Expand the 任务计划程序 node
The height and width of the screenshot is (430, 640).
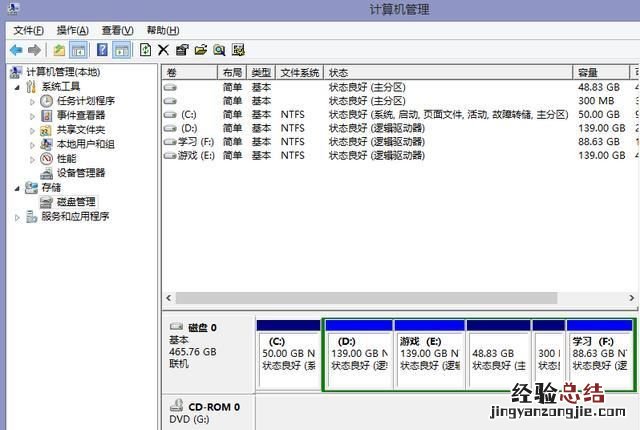[x=32, y=101]
